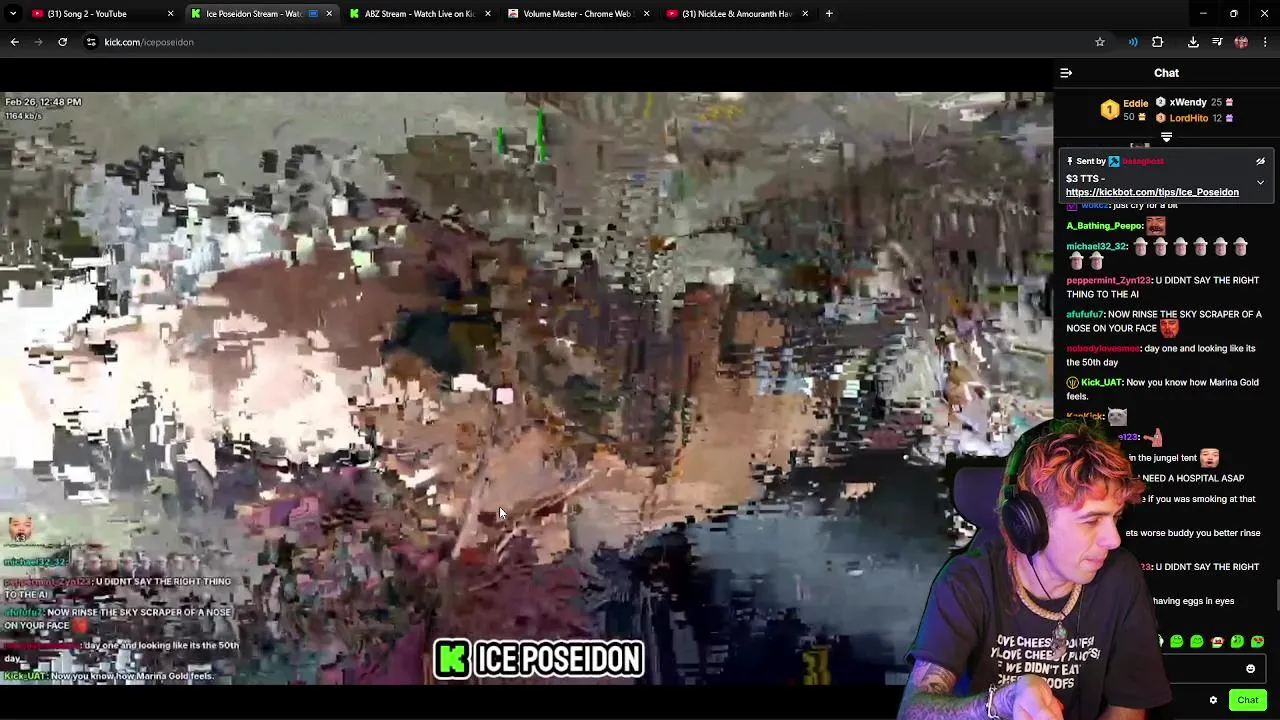Click A_Bathing_Peepo's emote image in chat
The height and width of the screenshot is (720, 1280).
tap(1156, 226)
